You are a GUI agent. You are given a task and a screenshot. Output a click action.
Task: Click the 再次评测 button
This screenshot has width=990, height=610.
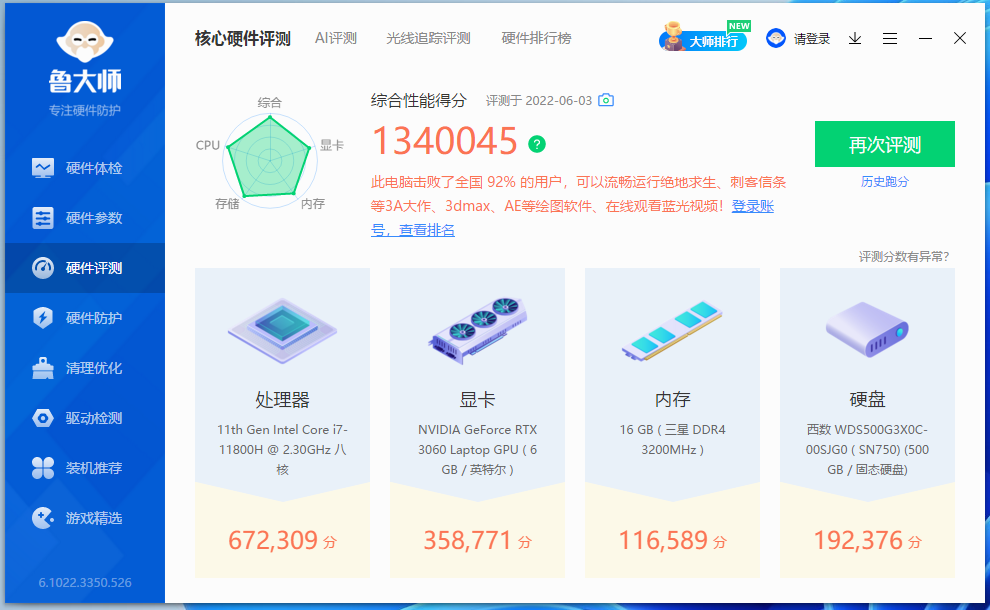tap(885, 144)
